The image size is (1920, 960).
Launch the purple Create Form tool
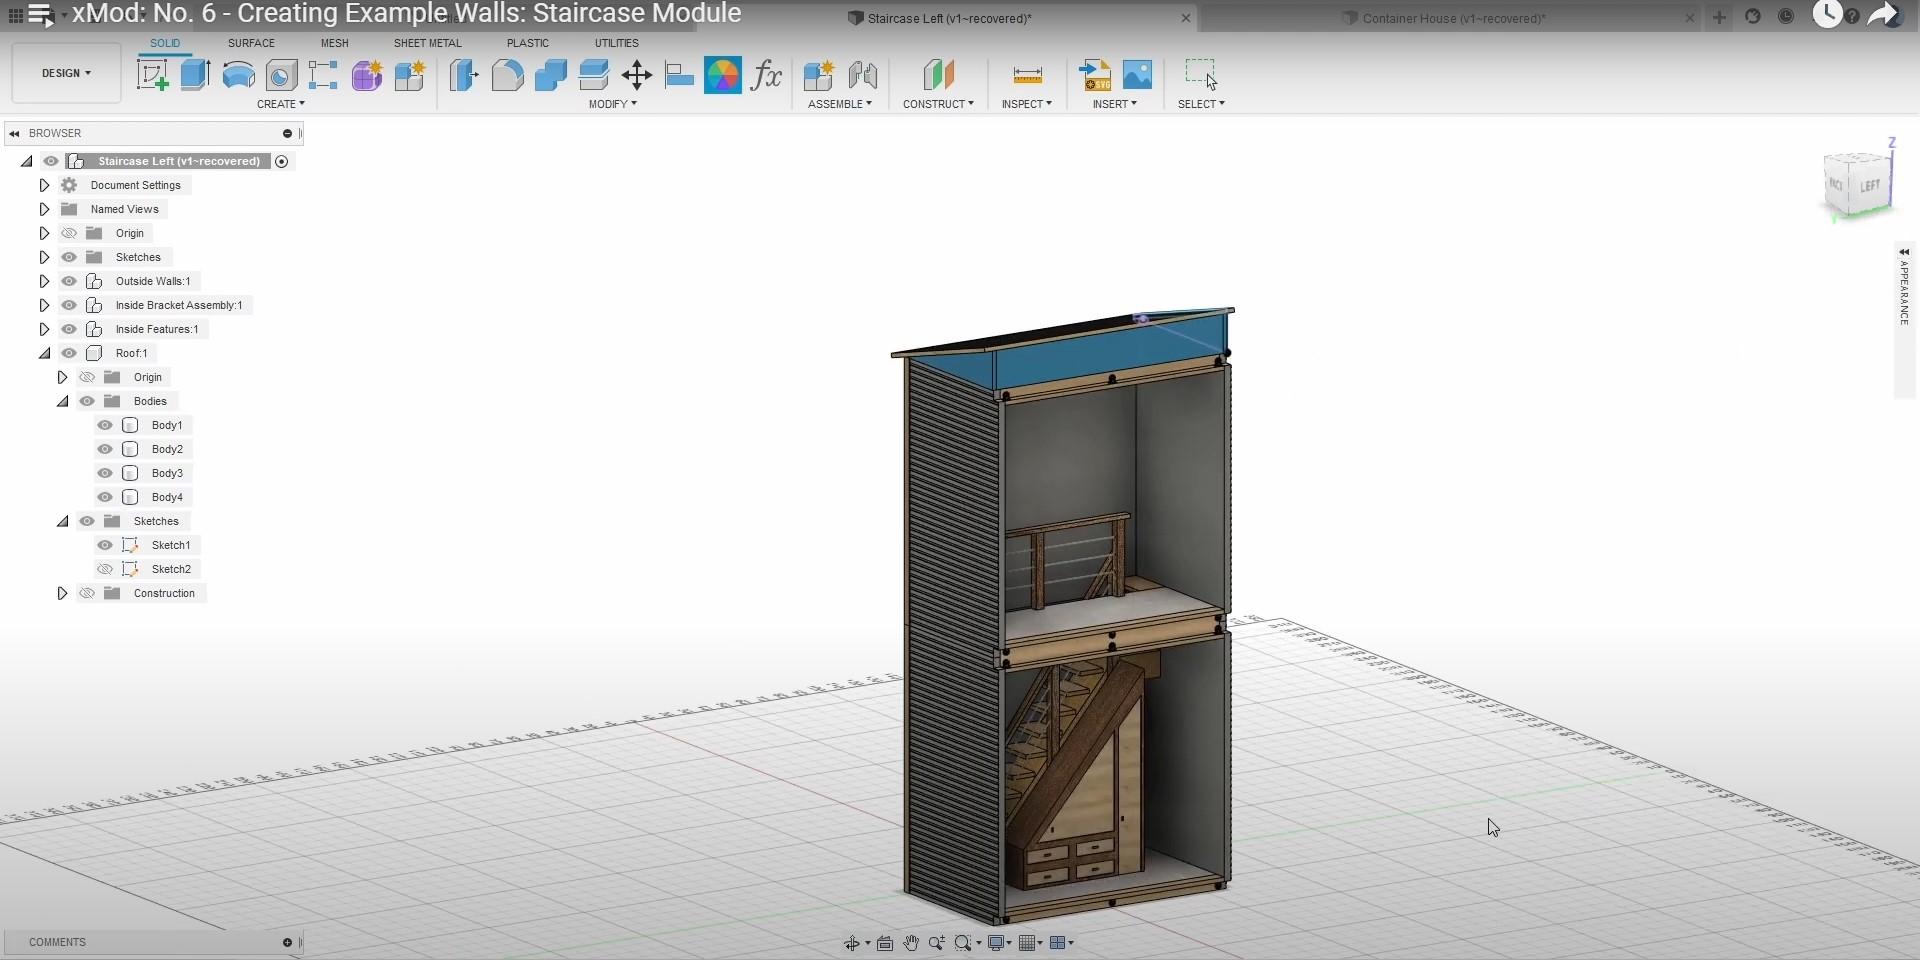point(366,75)
